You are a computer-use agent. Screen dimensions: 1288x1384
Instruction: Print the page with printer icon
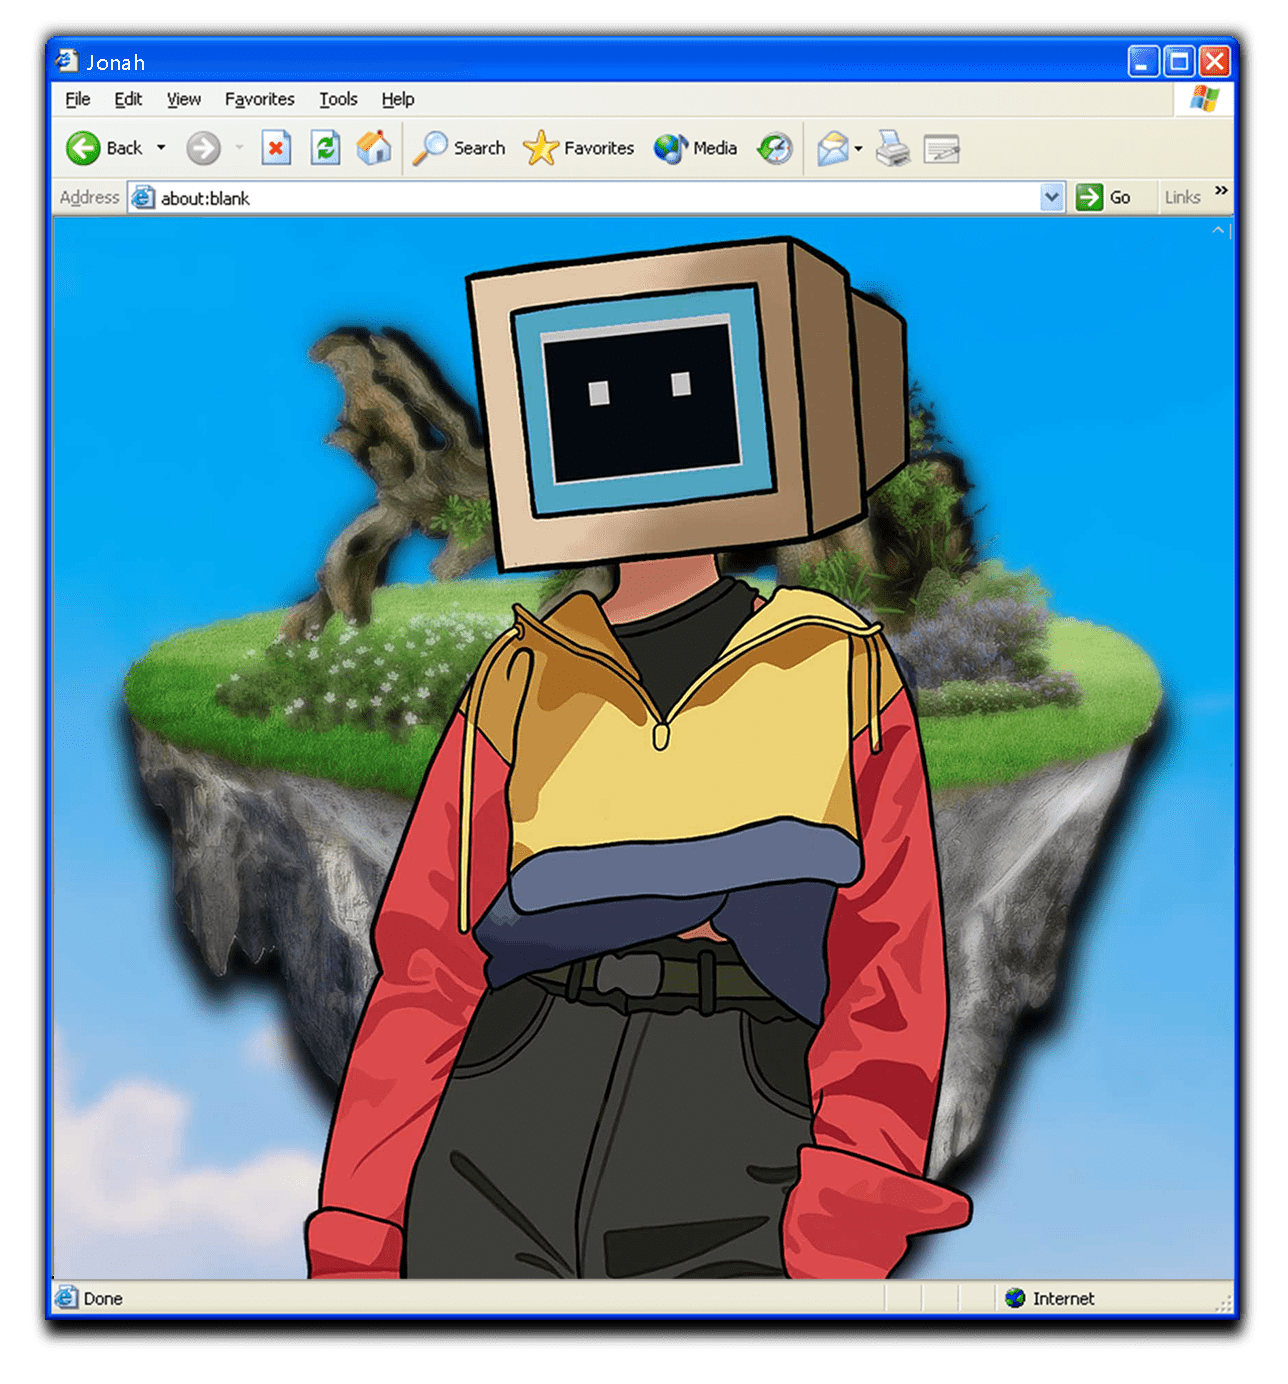click(x=893, y=148)
